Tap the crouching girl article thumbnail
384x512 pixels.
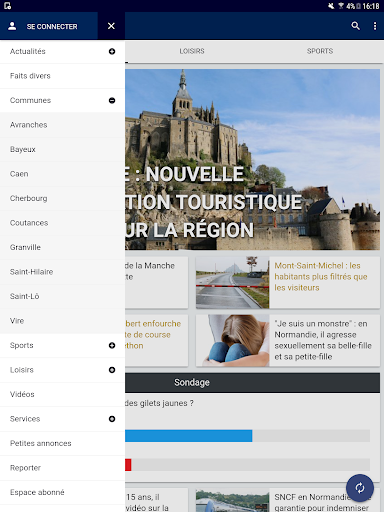pyautogui.click(x=232, y=340)
